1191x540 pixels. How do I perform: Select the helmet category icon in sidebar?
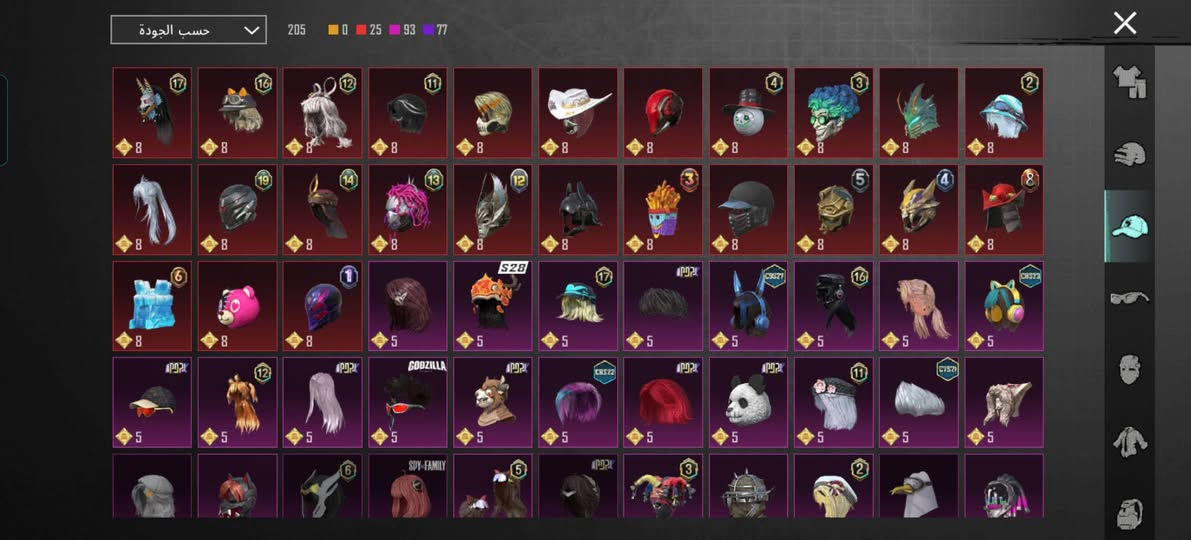click(1129, 154)
